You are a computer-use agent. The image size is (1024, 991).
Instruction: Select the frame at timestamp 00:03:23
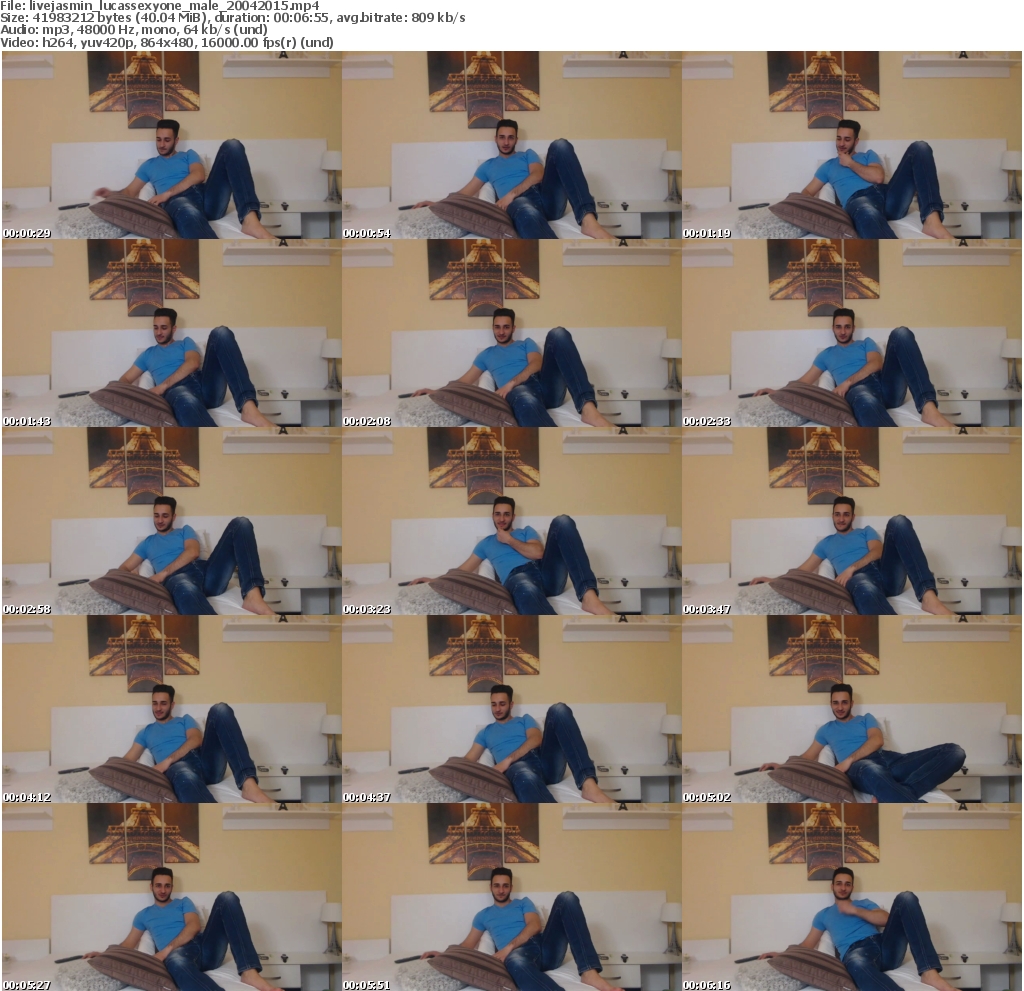coord(512,521)
